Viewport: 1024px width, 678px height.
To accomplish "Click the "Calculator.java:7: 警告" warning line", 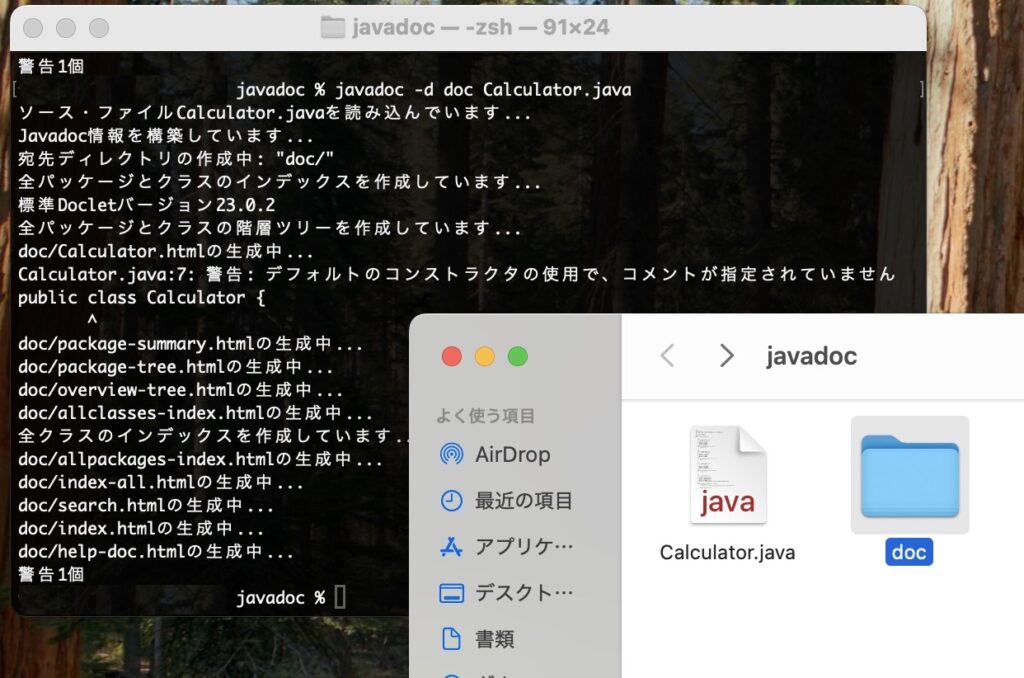I will coord(456,274).
